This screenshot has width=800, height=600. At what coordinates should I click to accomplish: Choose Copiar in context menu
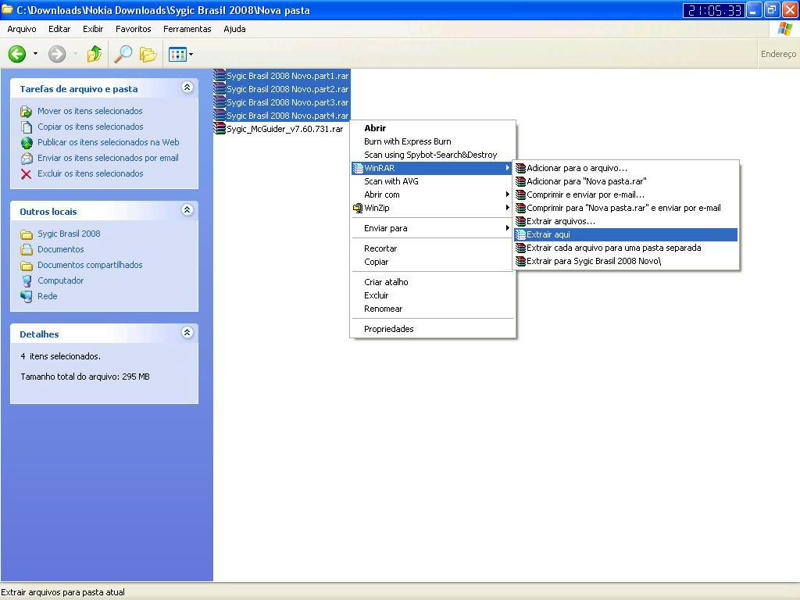pyautogui.click(x=433, y=262)
